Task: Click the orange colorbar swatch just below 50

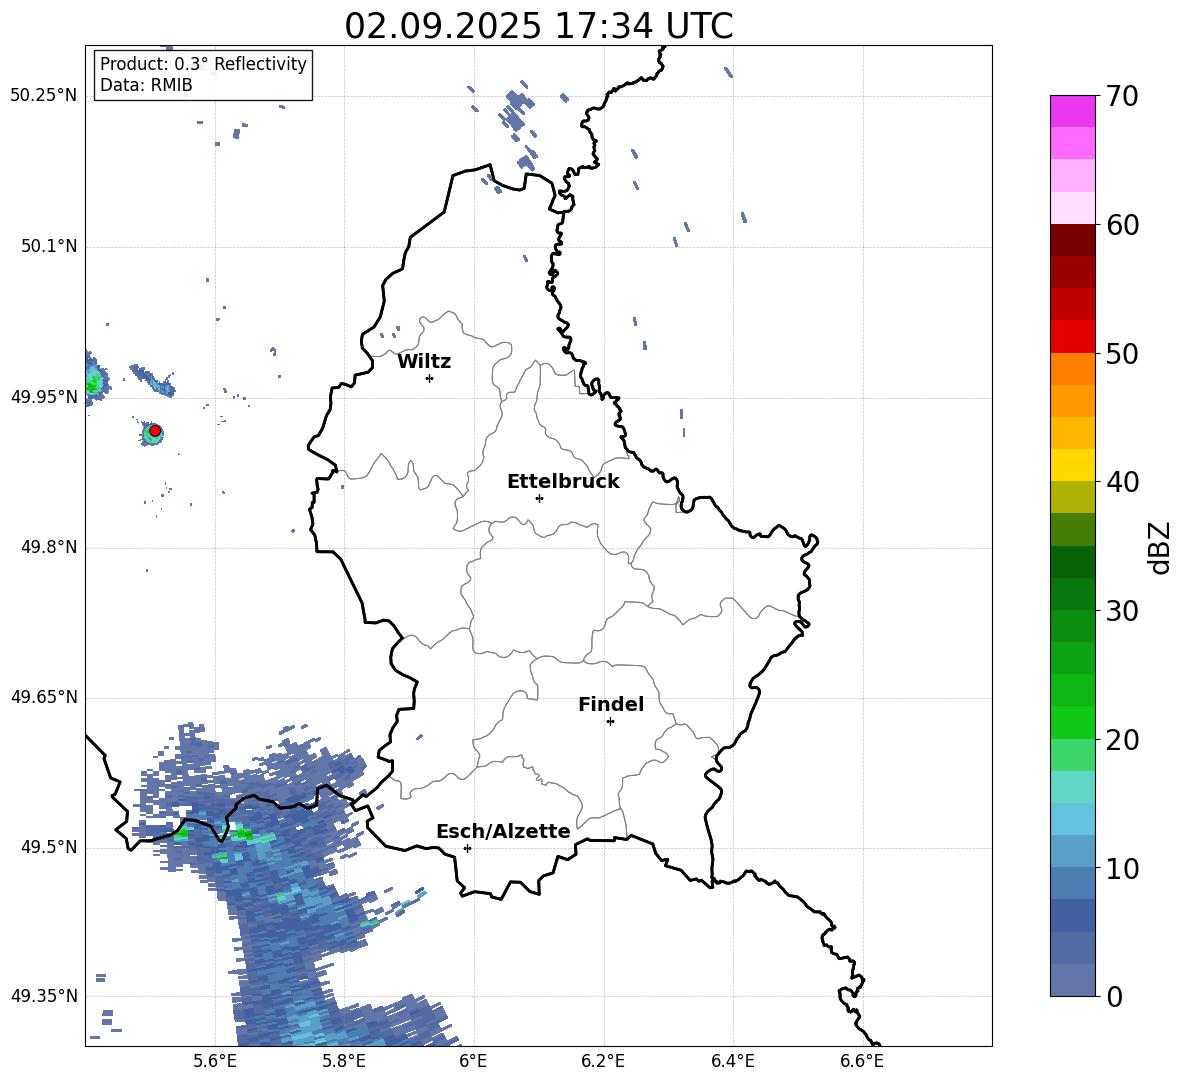Action: 1072,368
